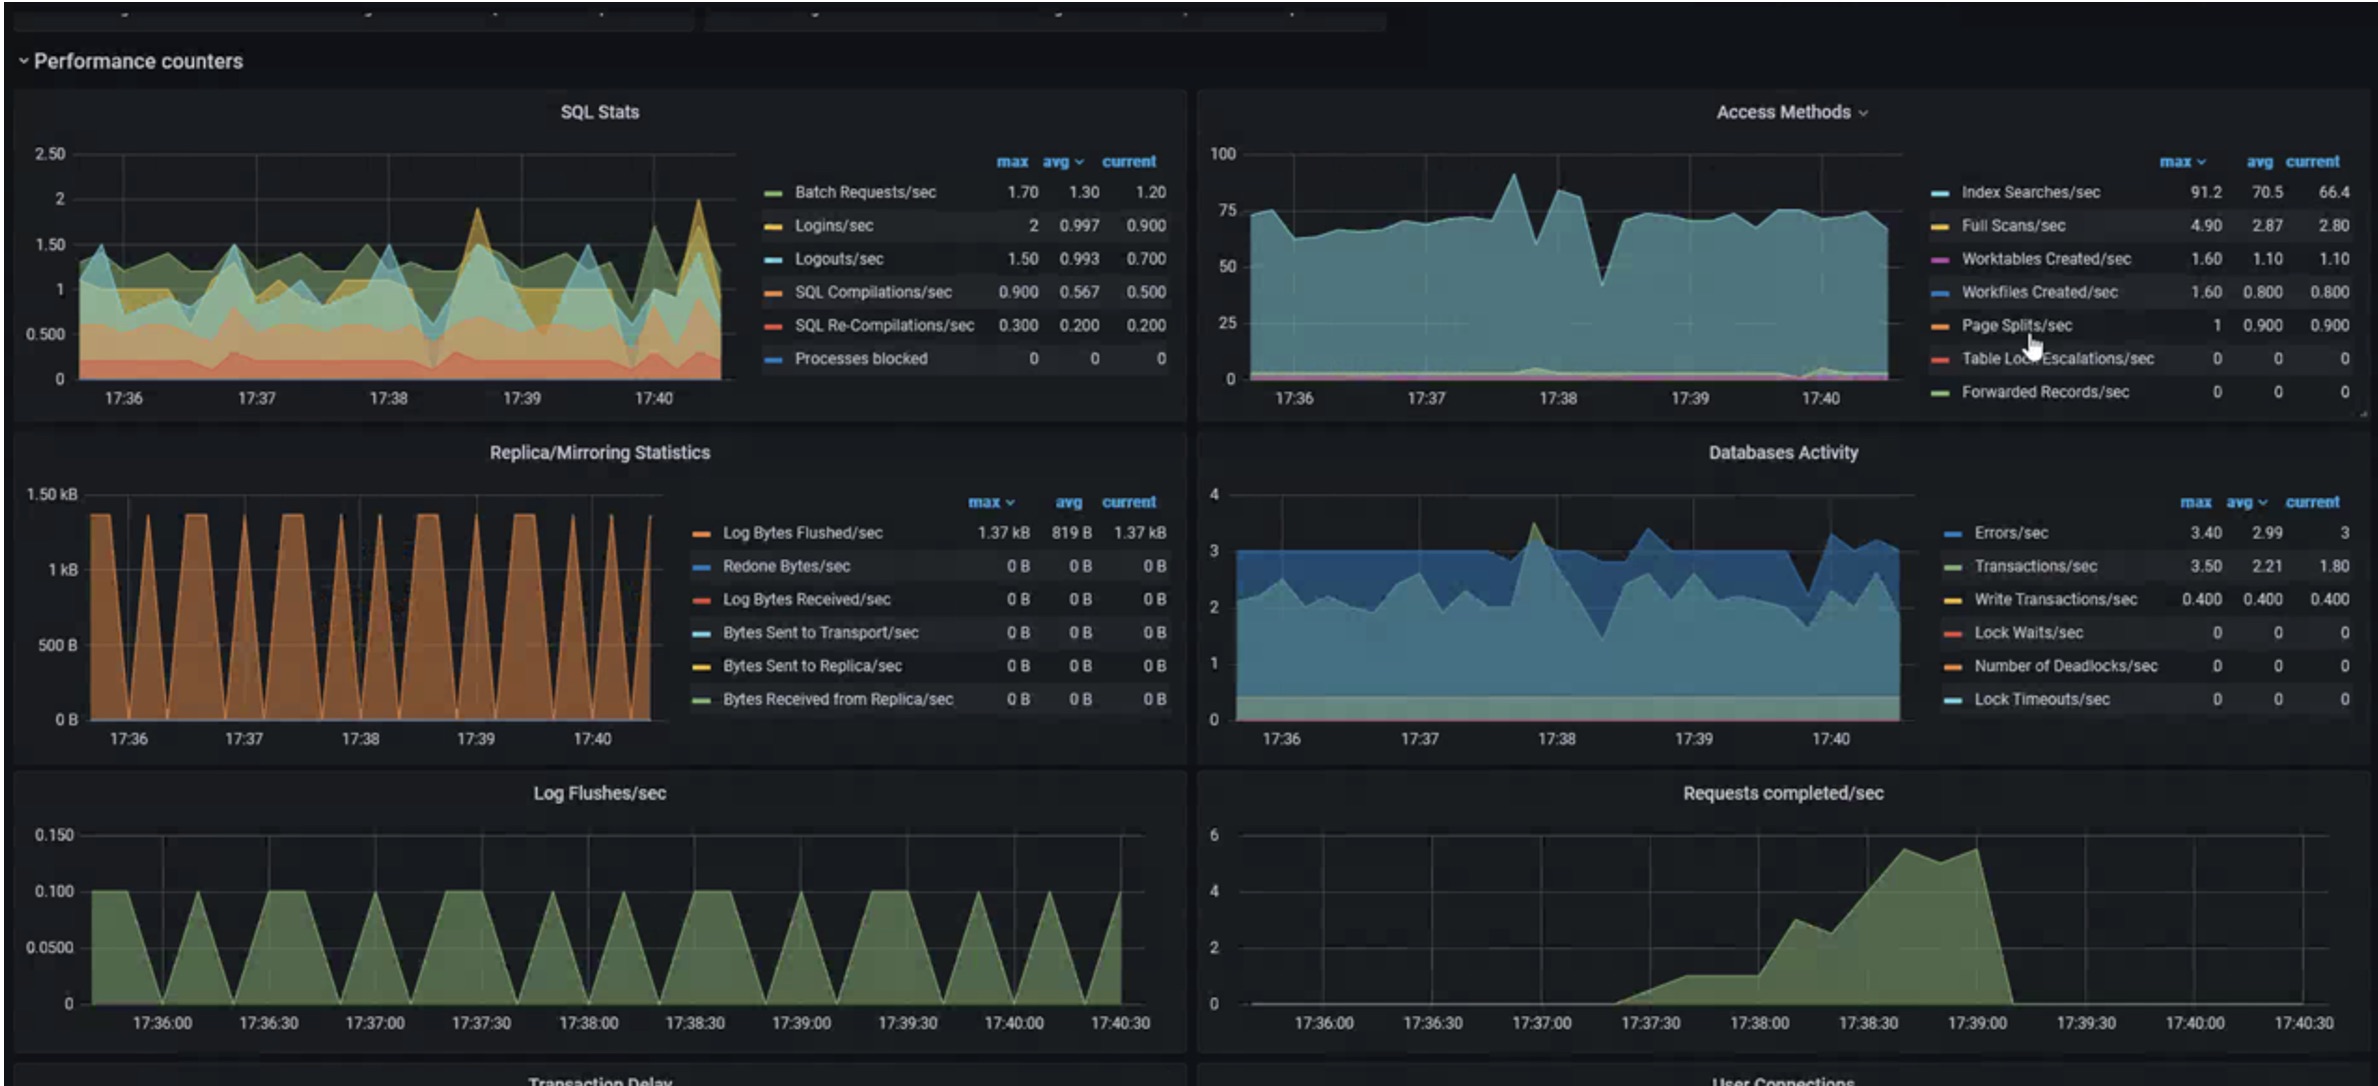Sort Databases Activity legend by avg
Image resolution: width=2378 pixels, height=1086 pixels.
point(2246,502)
